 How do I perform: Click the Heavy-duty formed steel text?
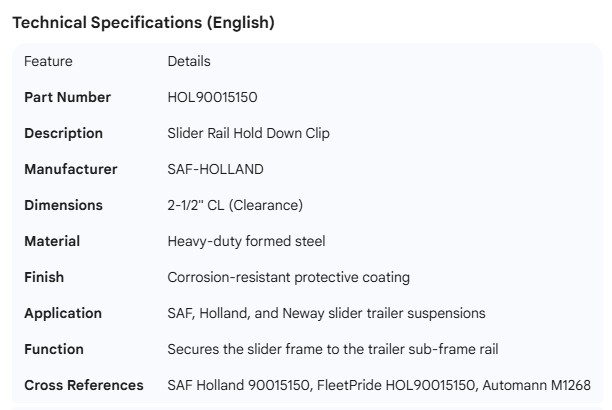[x=246, y=241]
